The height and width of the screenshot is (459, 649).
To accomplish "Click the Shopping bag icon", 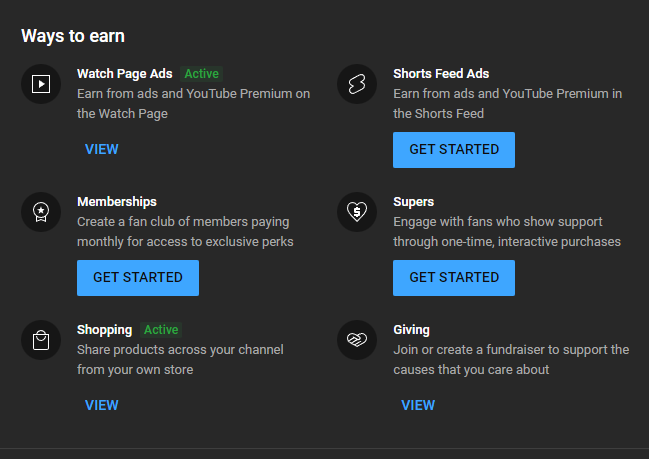I will point(41,340).
